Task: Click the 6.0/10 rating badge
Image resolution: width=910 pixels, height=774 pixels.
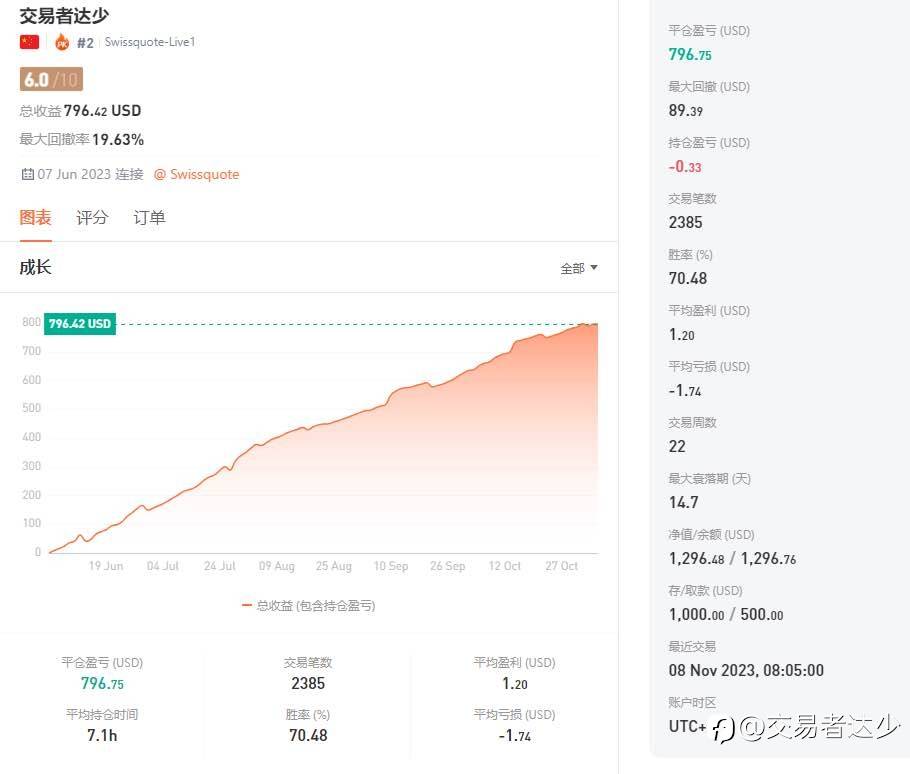Action: coord(50,80)
